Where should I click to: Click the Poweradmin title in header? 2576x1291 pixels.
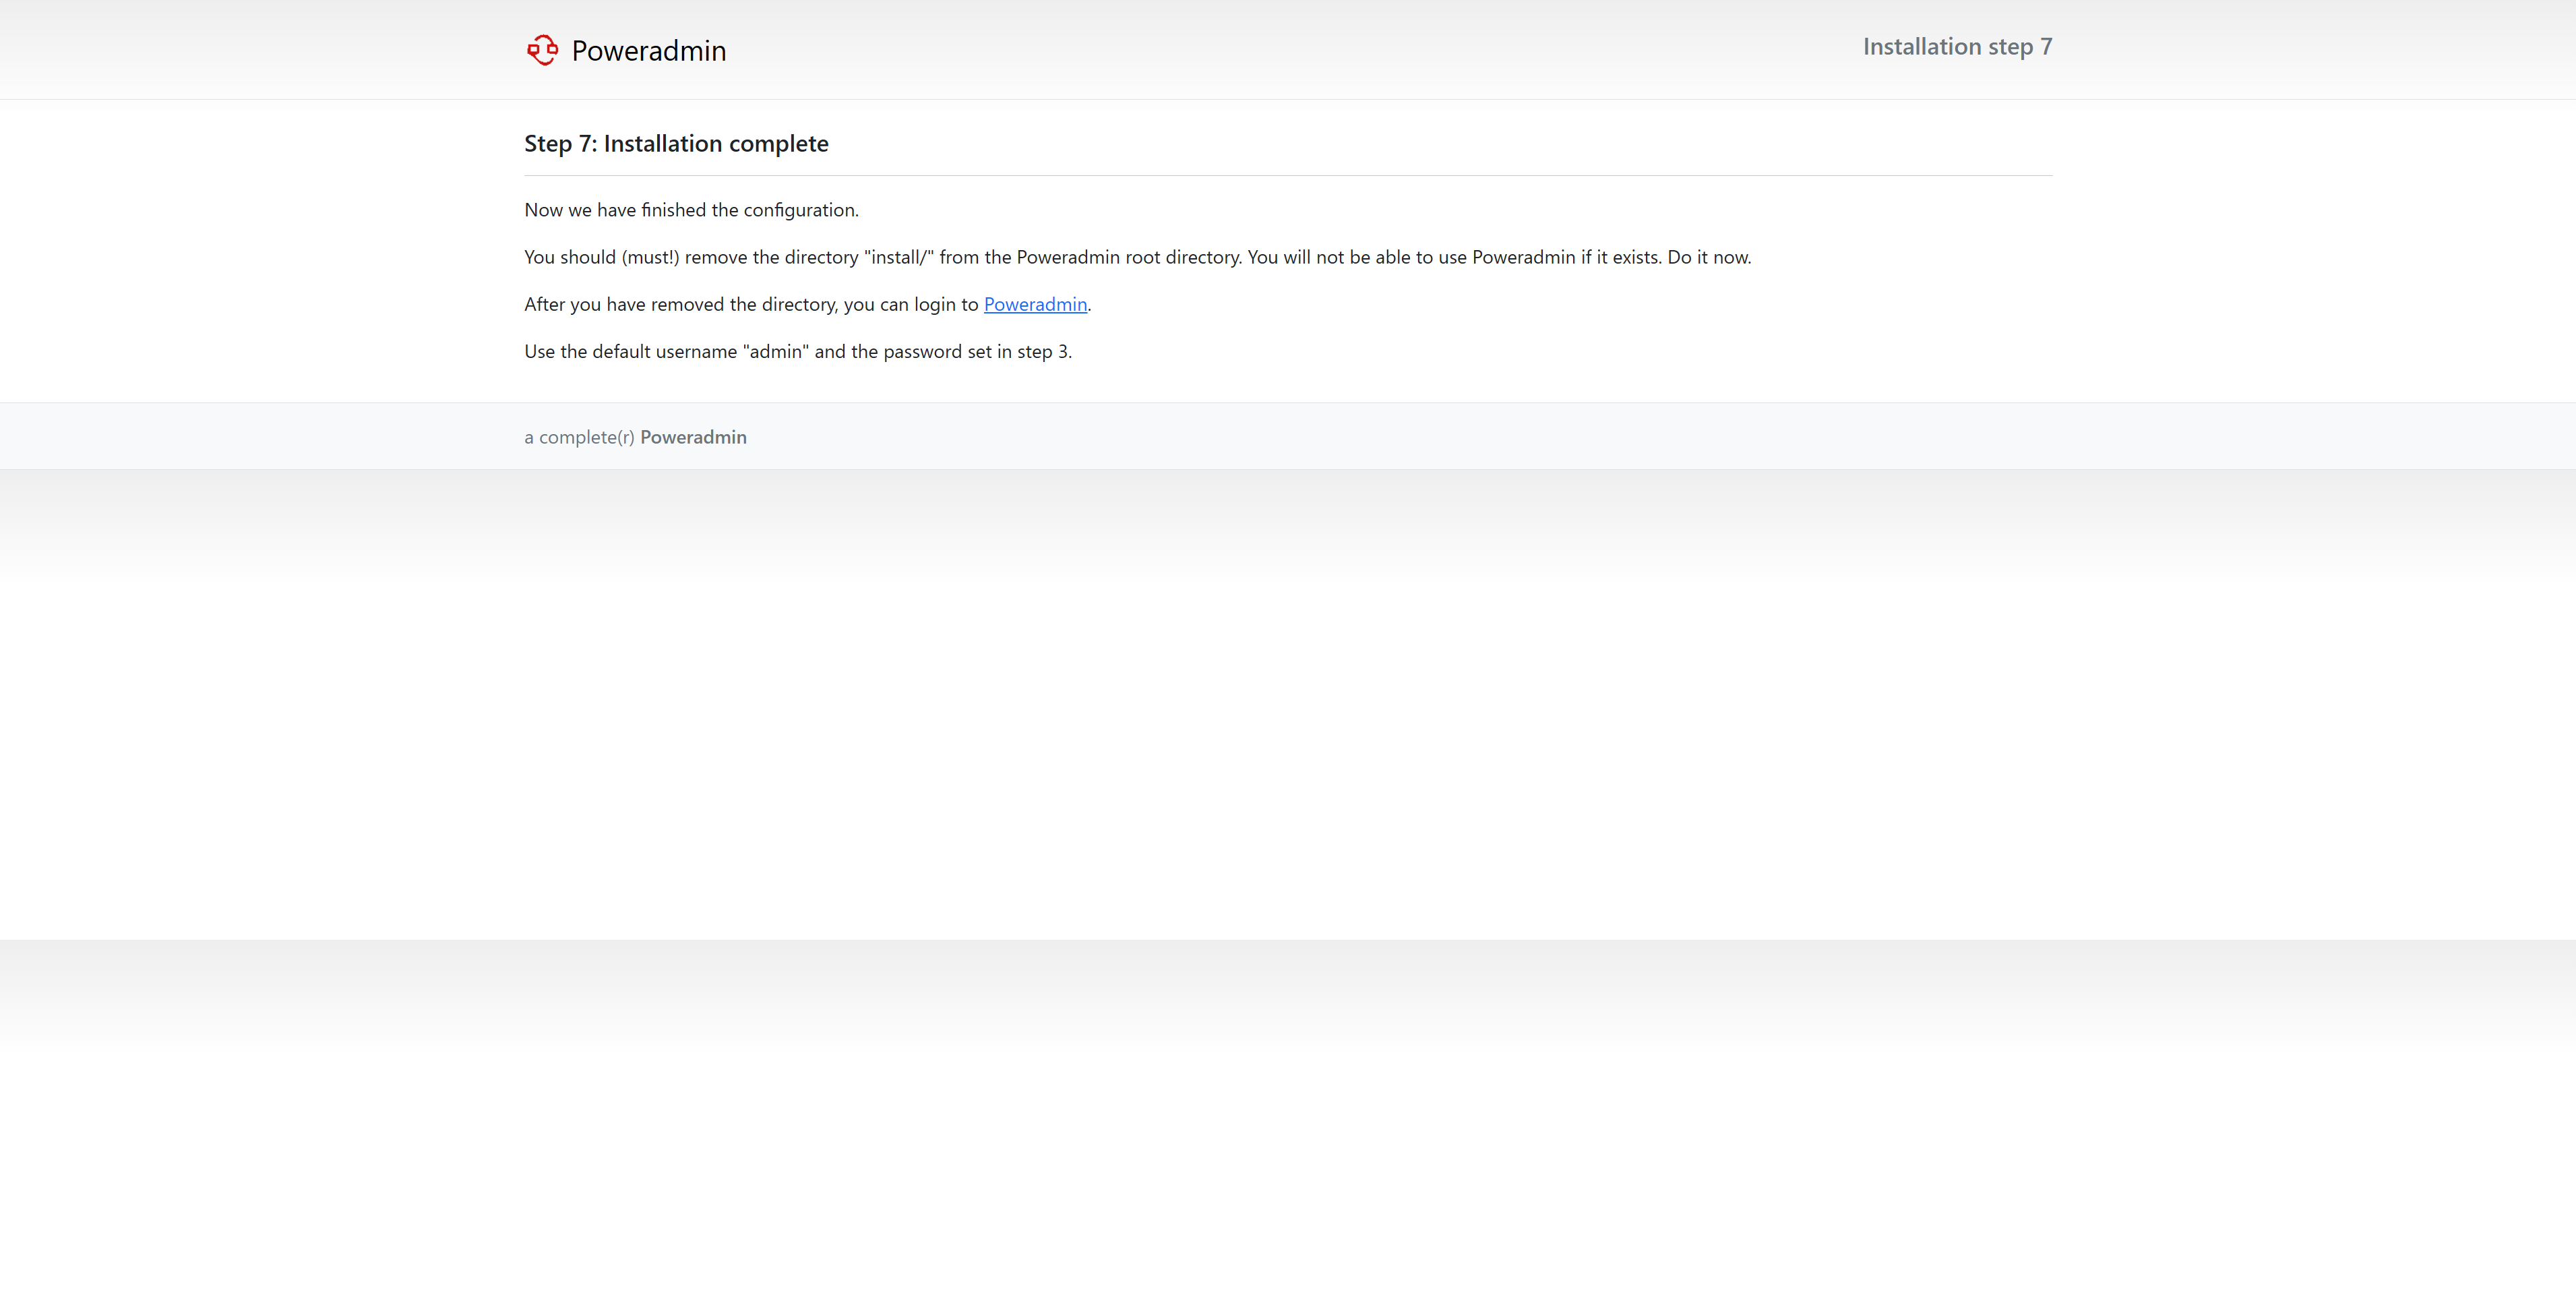click(x=648, y=51)
